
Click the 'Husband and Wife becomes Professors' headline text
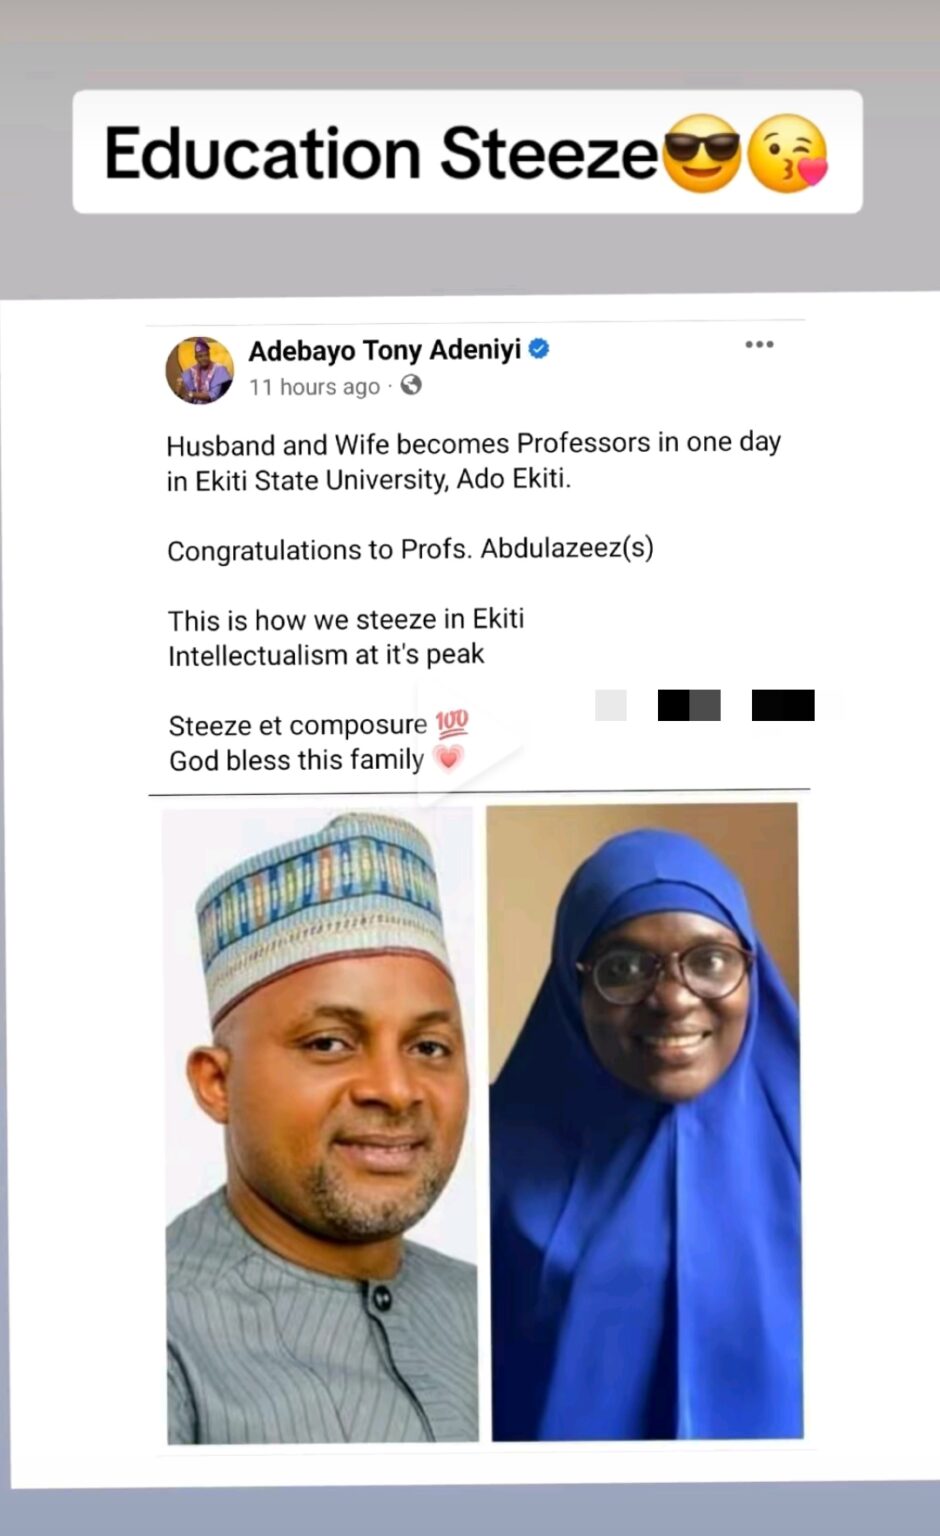pyautogui.click(x=472, y=443)
